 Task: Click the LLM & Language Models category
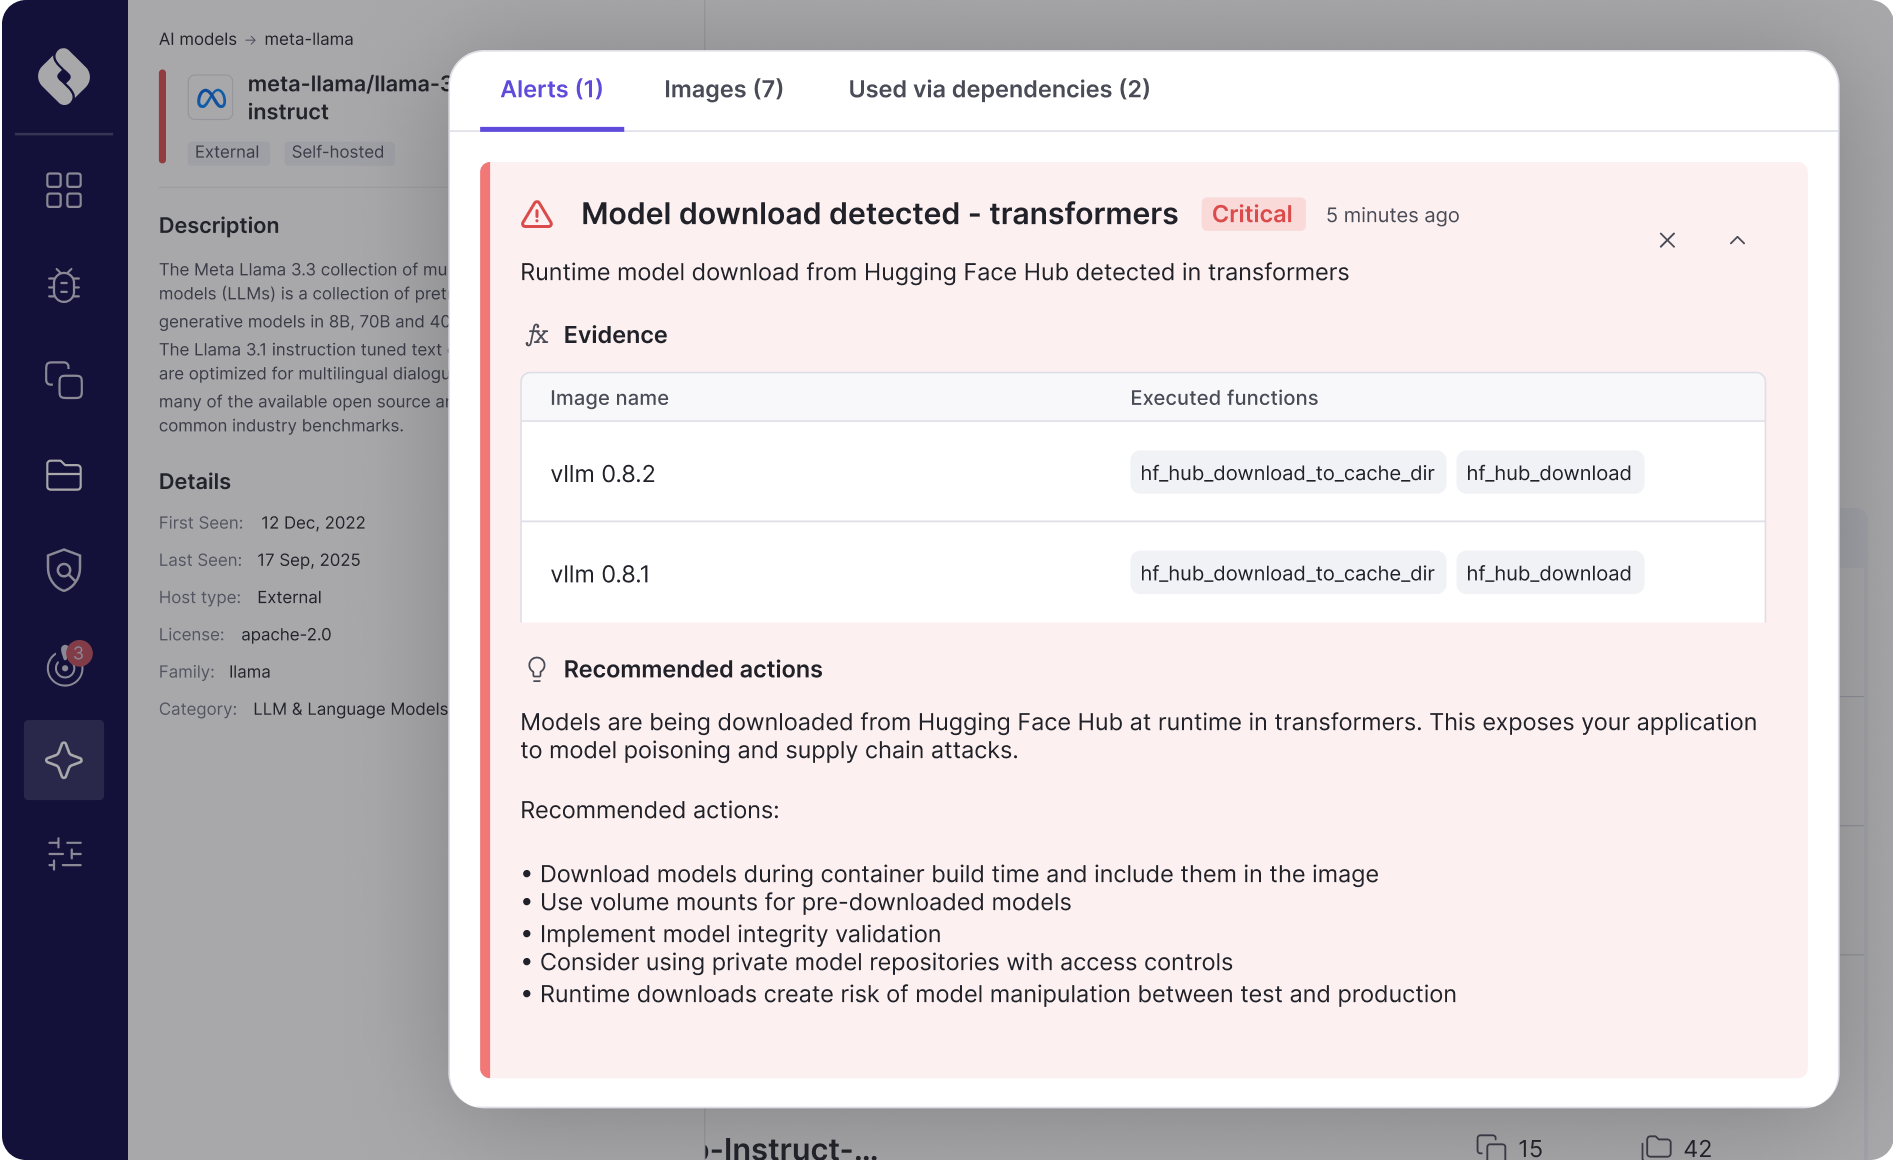[350, 709]
